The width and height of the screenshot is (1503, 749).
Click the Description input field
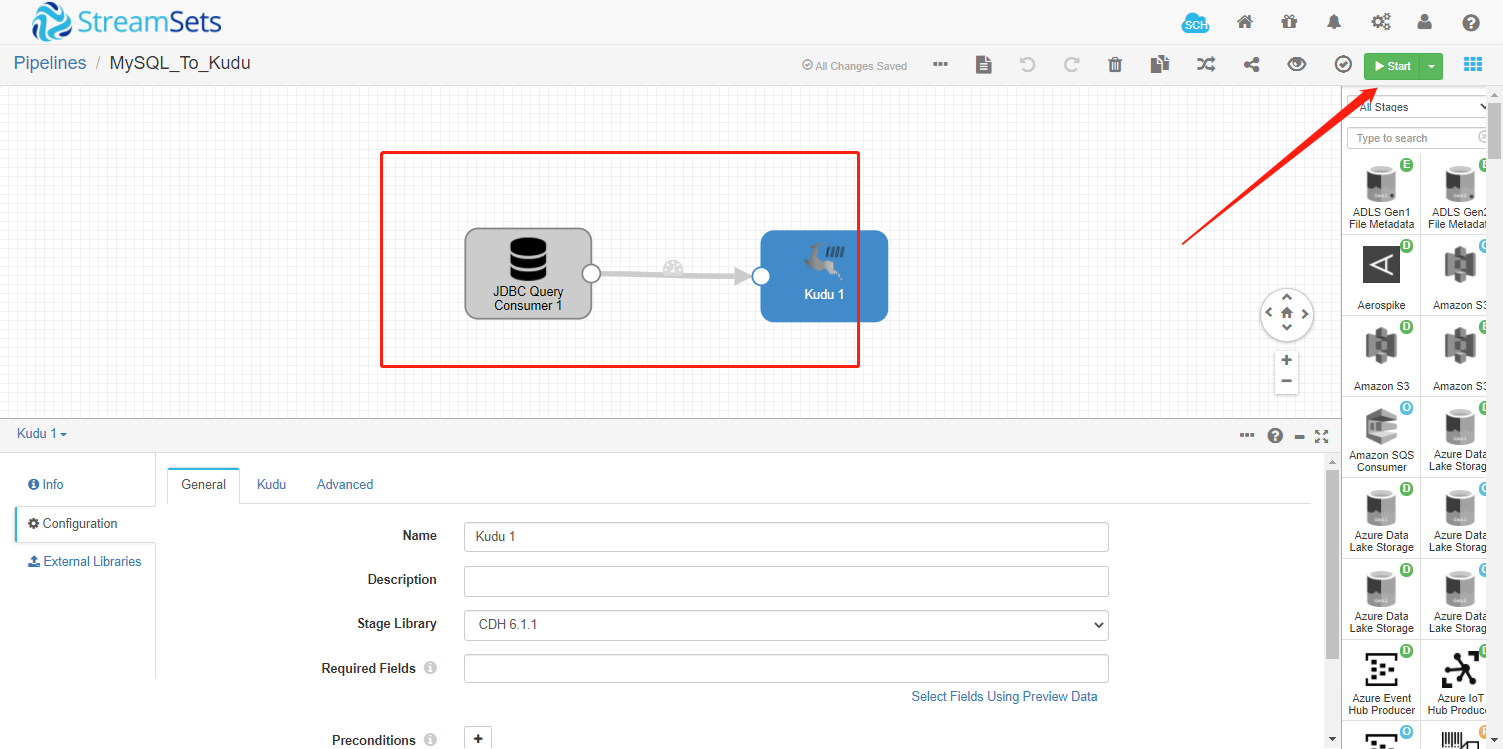[786, 581]
